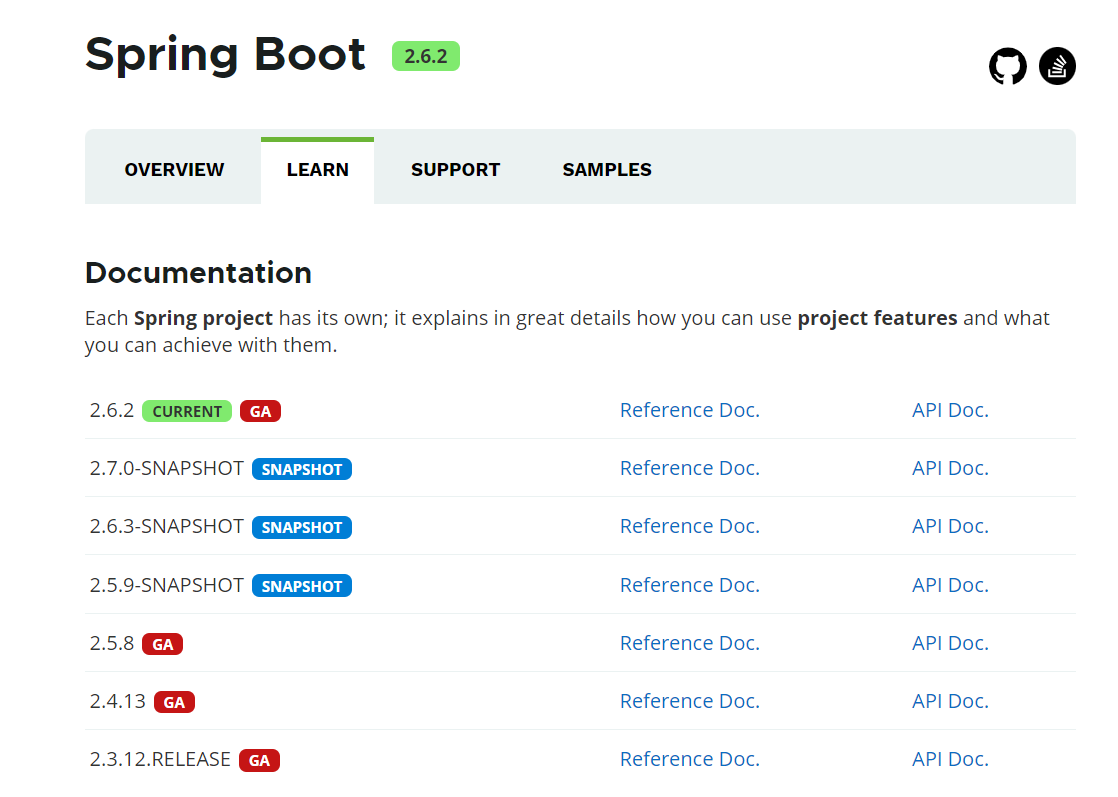Open the Support tab
This screenshot has width=1118, height=797.
click(x=455, y=170)
